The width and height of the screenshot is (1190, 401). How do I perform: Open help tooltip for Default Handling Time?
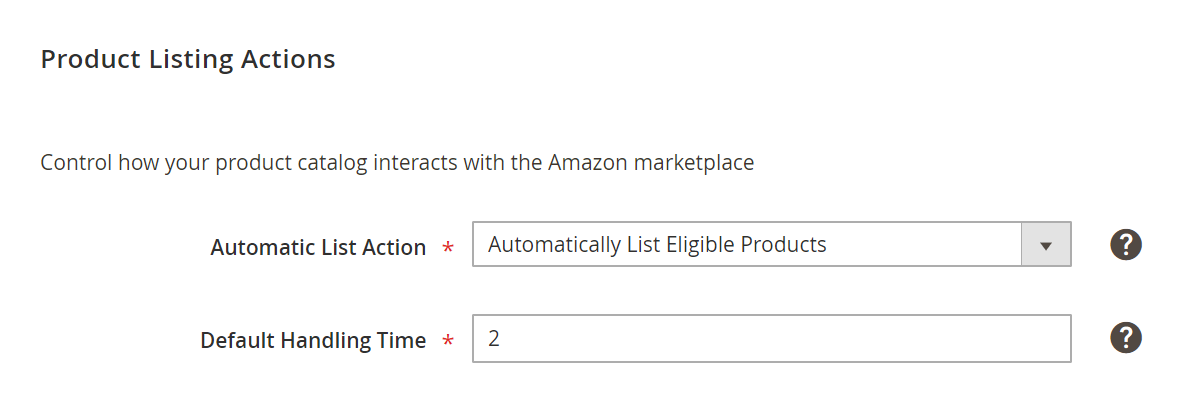(1125, 337)
